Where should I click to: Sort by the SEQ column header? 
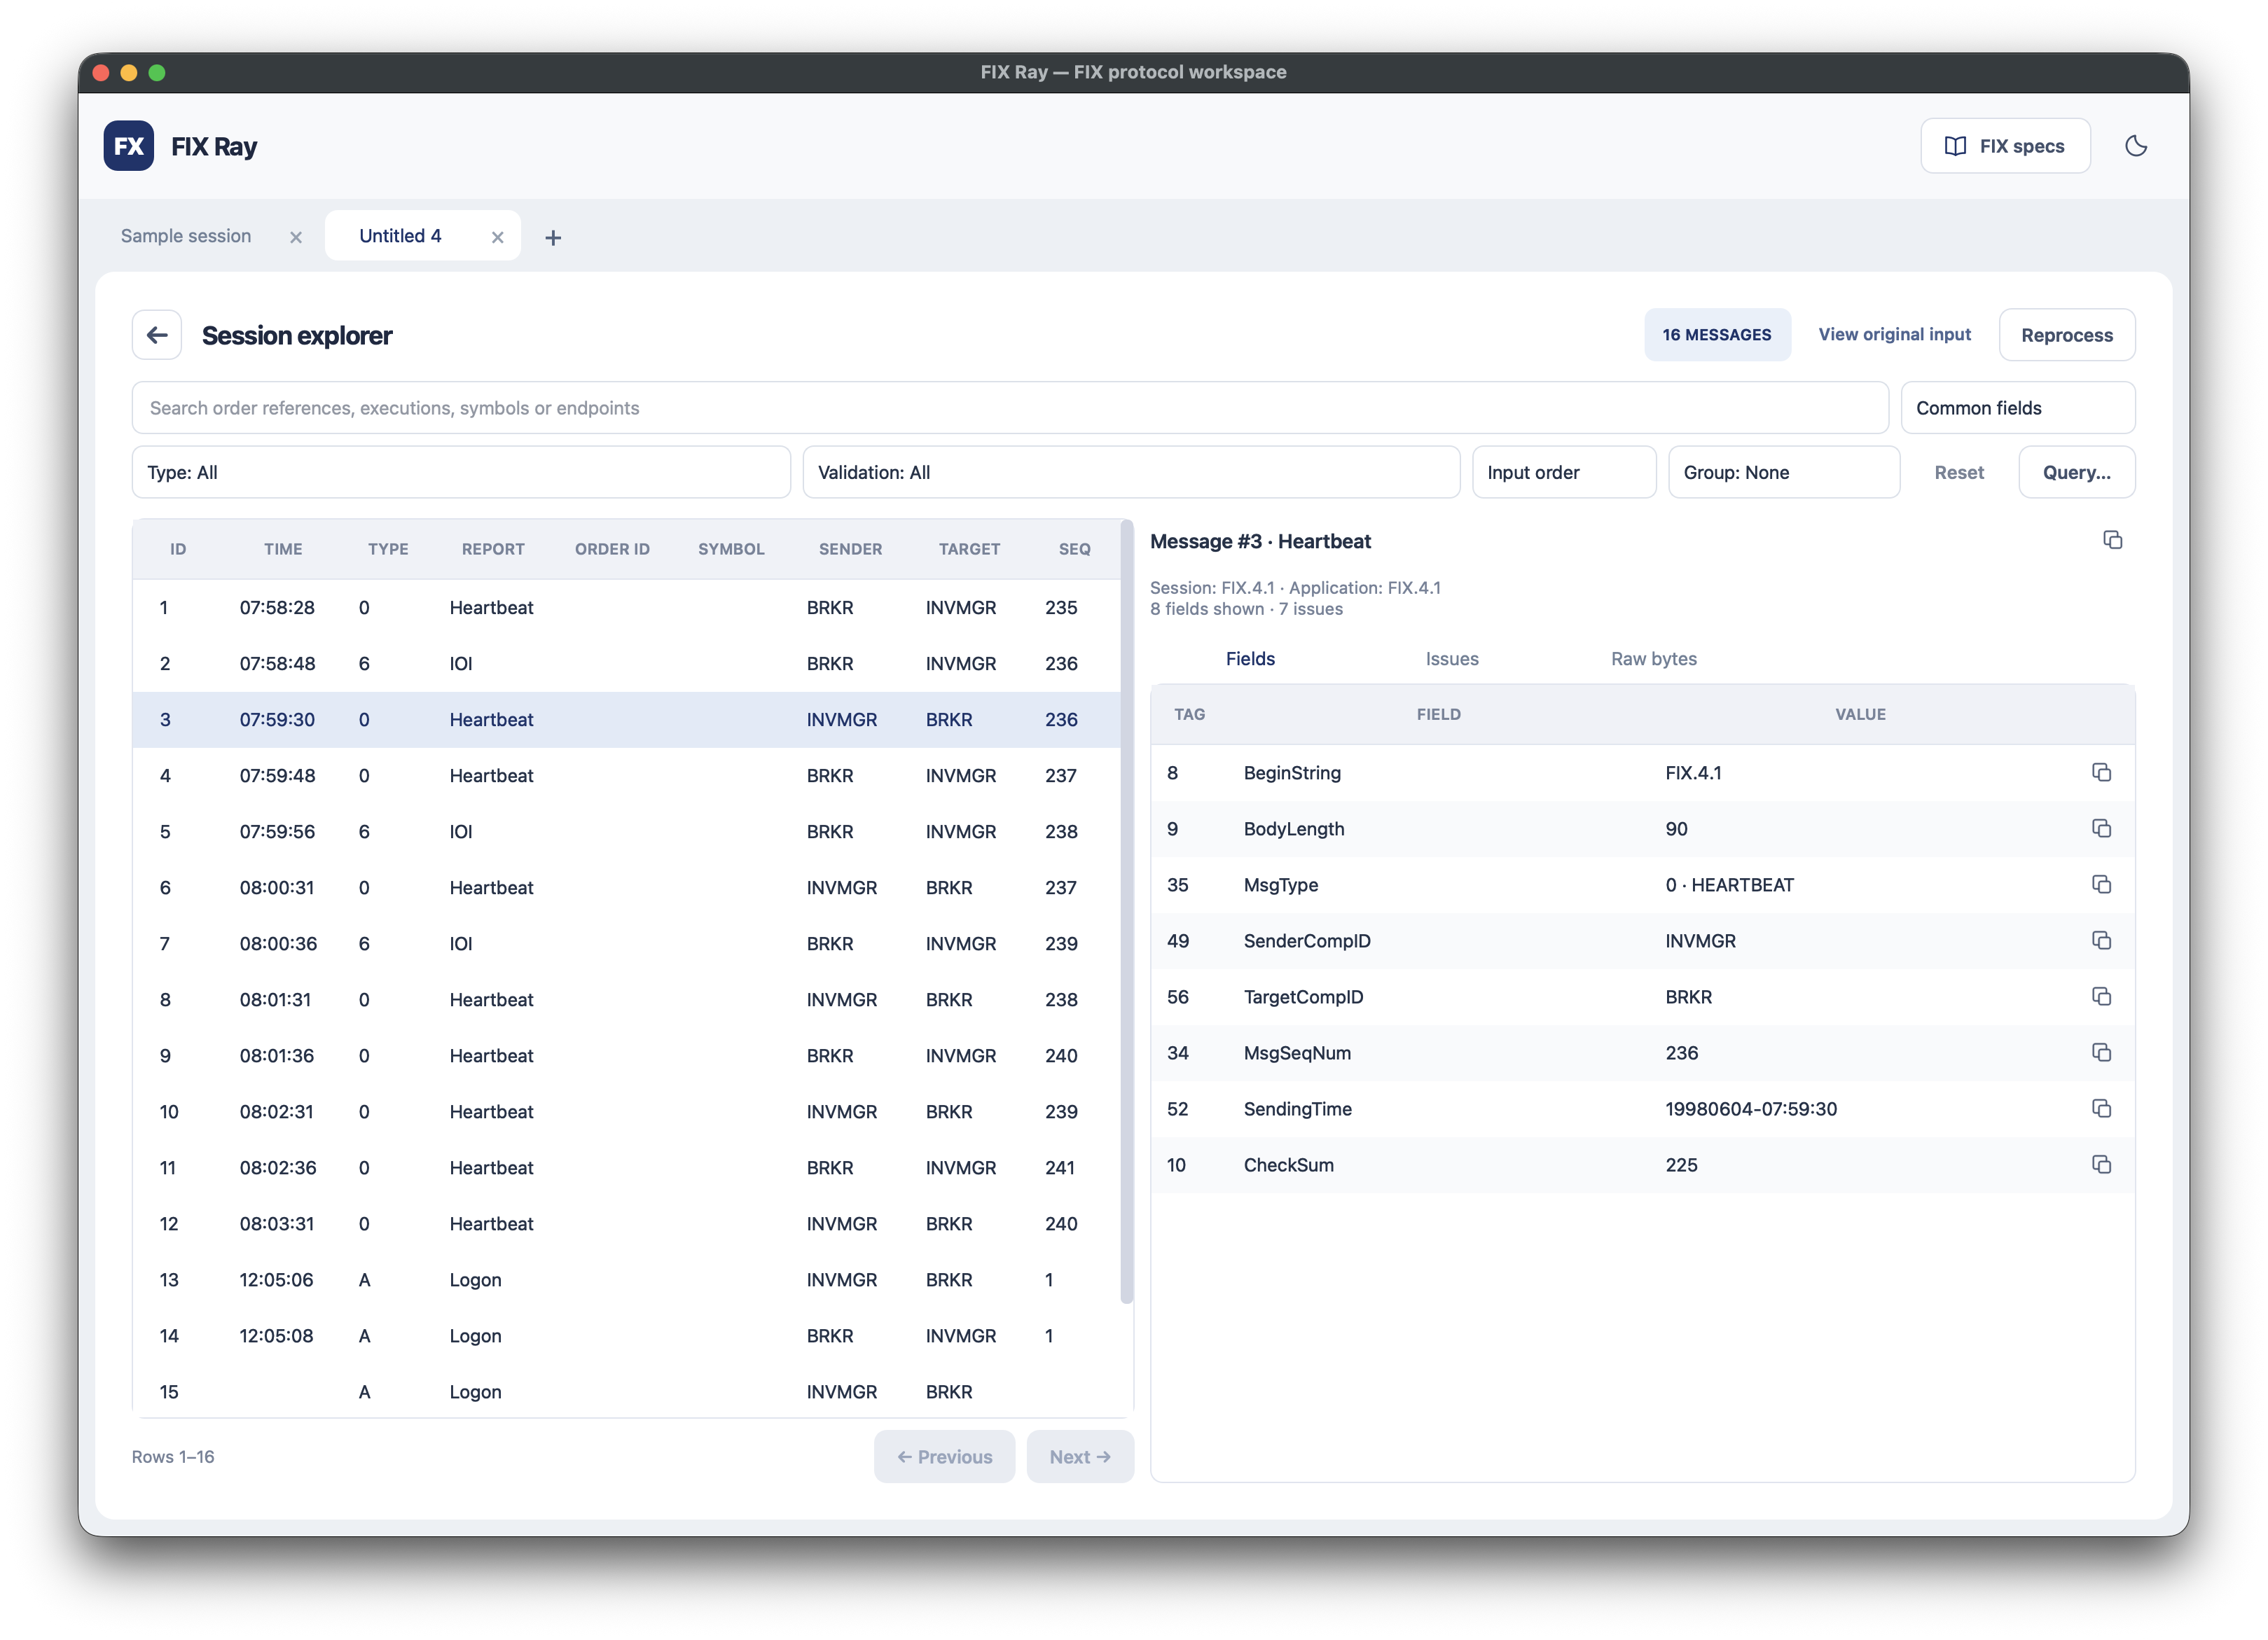(x=1074, y=549)
